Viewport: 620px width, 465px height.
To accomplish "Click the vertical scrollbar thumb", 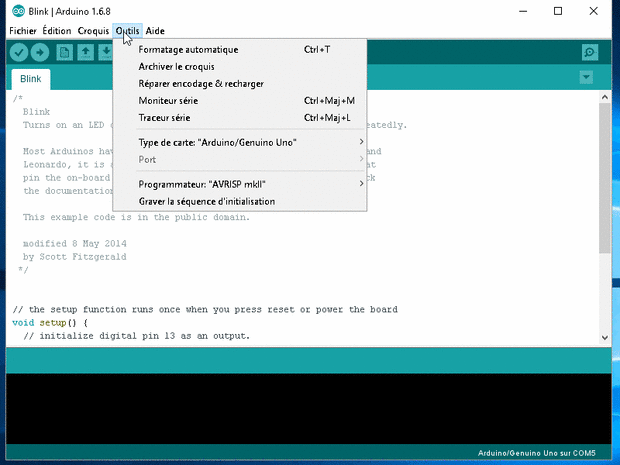I will click(x=605, y=178).
